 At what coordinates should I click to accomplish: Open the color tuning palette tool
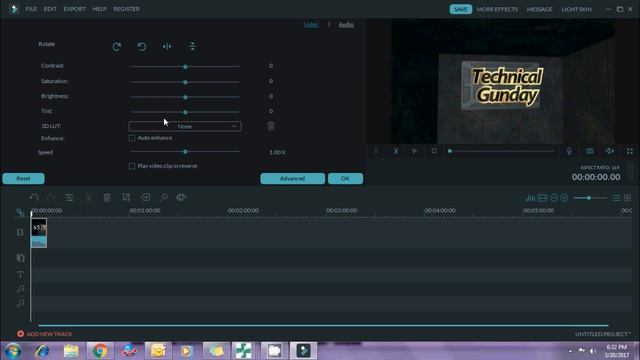coord(181,198)
